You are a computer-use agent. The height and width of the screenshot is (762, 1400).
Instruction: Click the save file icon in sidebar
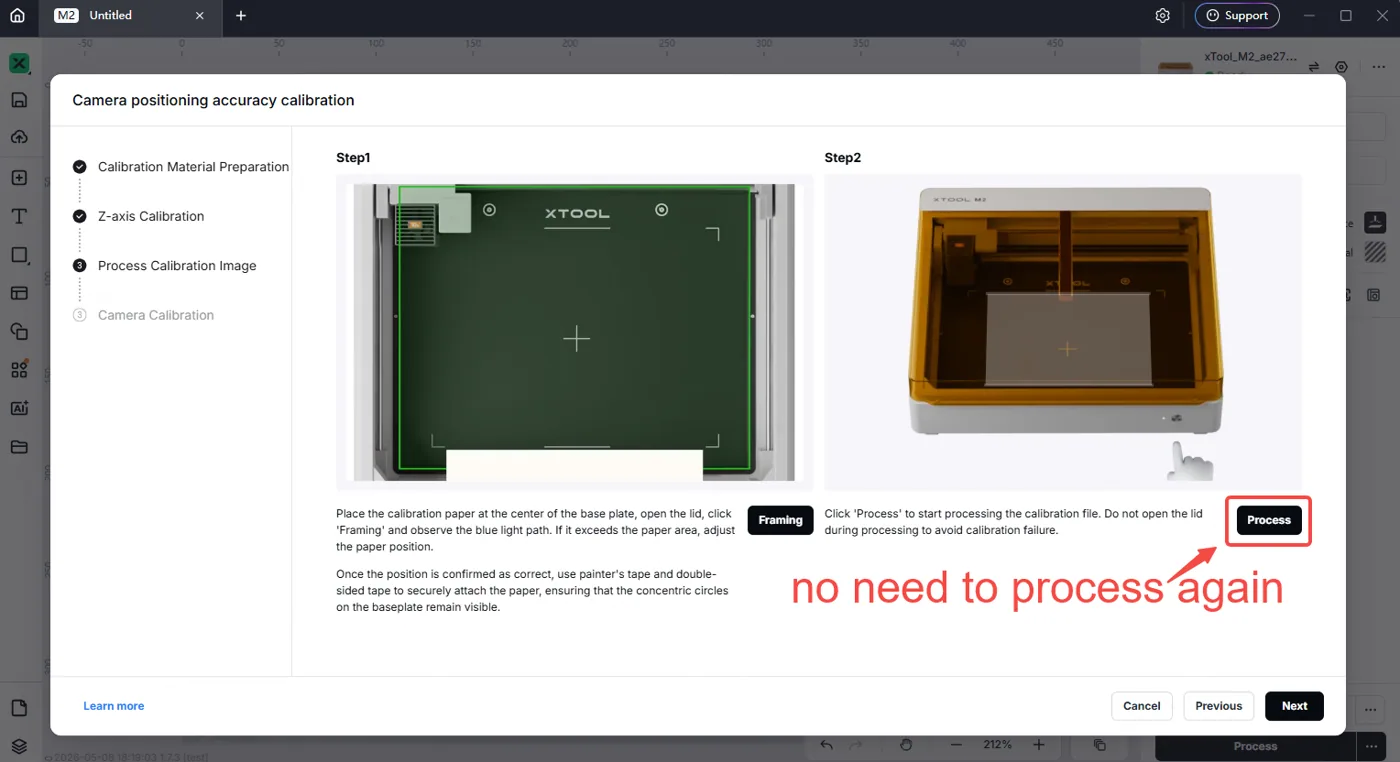click(x=19, y=100)
